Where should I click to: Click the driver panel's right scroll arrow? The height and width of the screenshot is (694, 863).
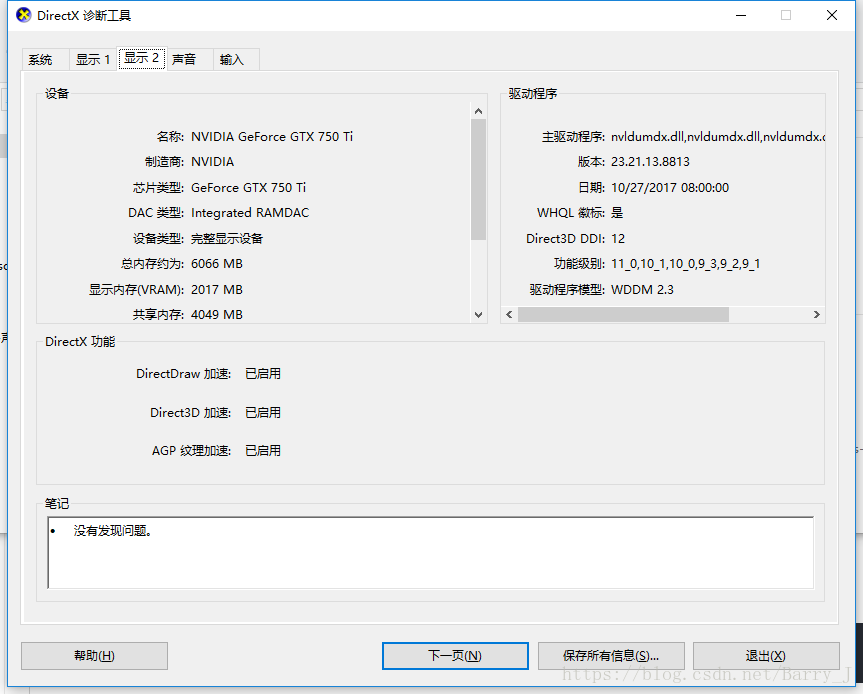(x=817, y=314)
